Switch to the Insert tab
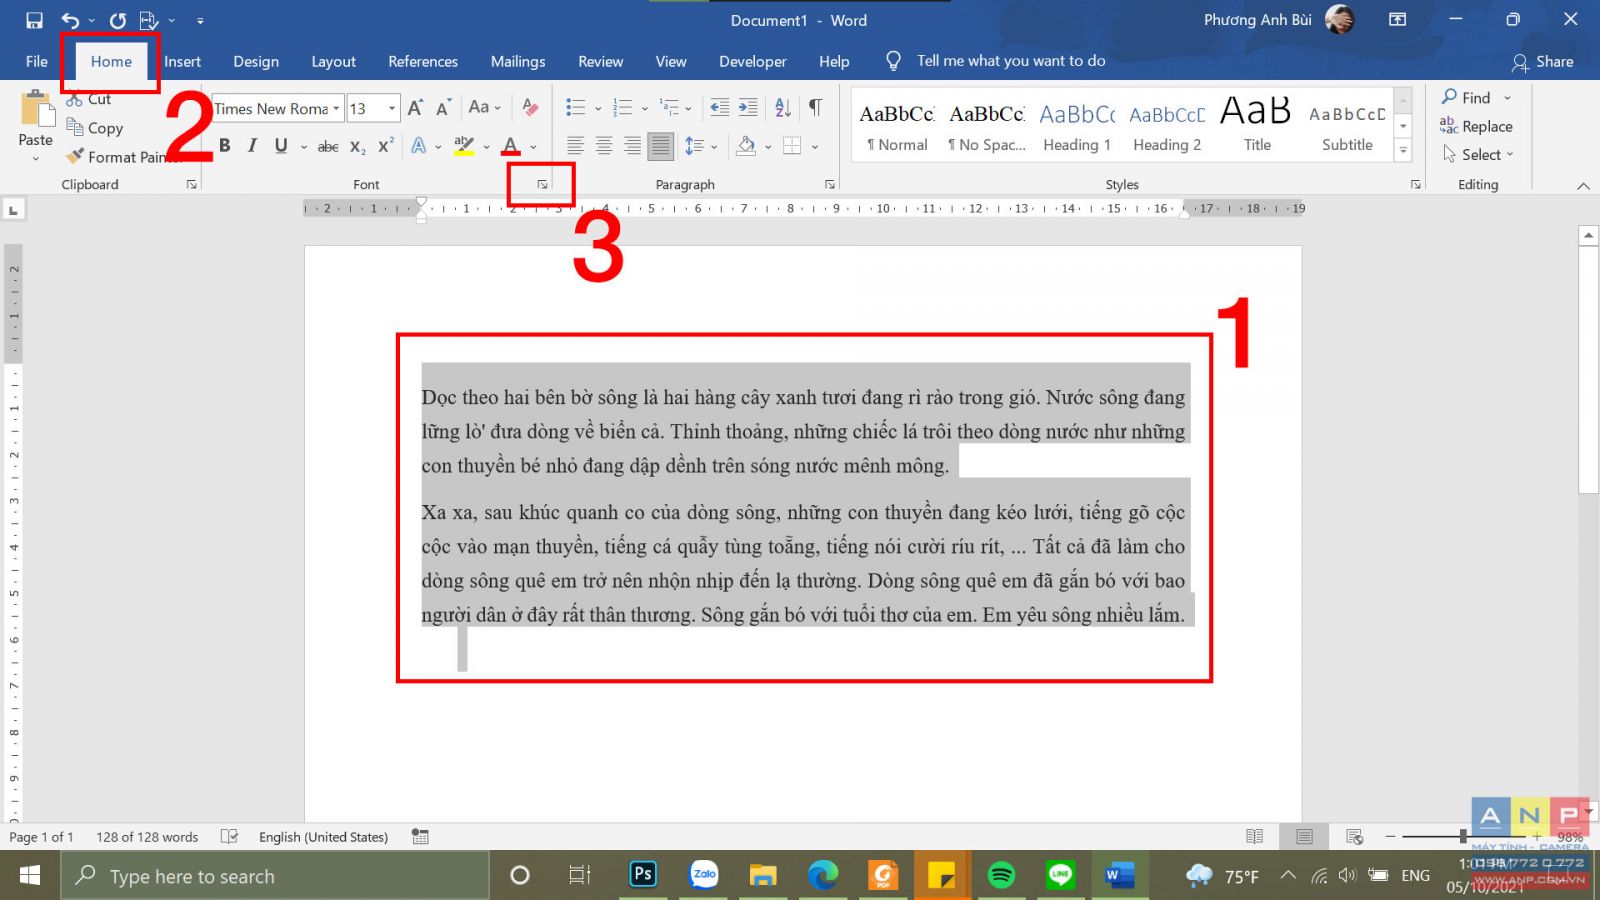The height and width of the screenshot is (900, 1600). click(182, 61)
